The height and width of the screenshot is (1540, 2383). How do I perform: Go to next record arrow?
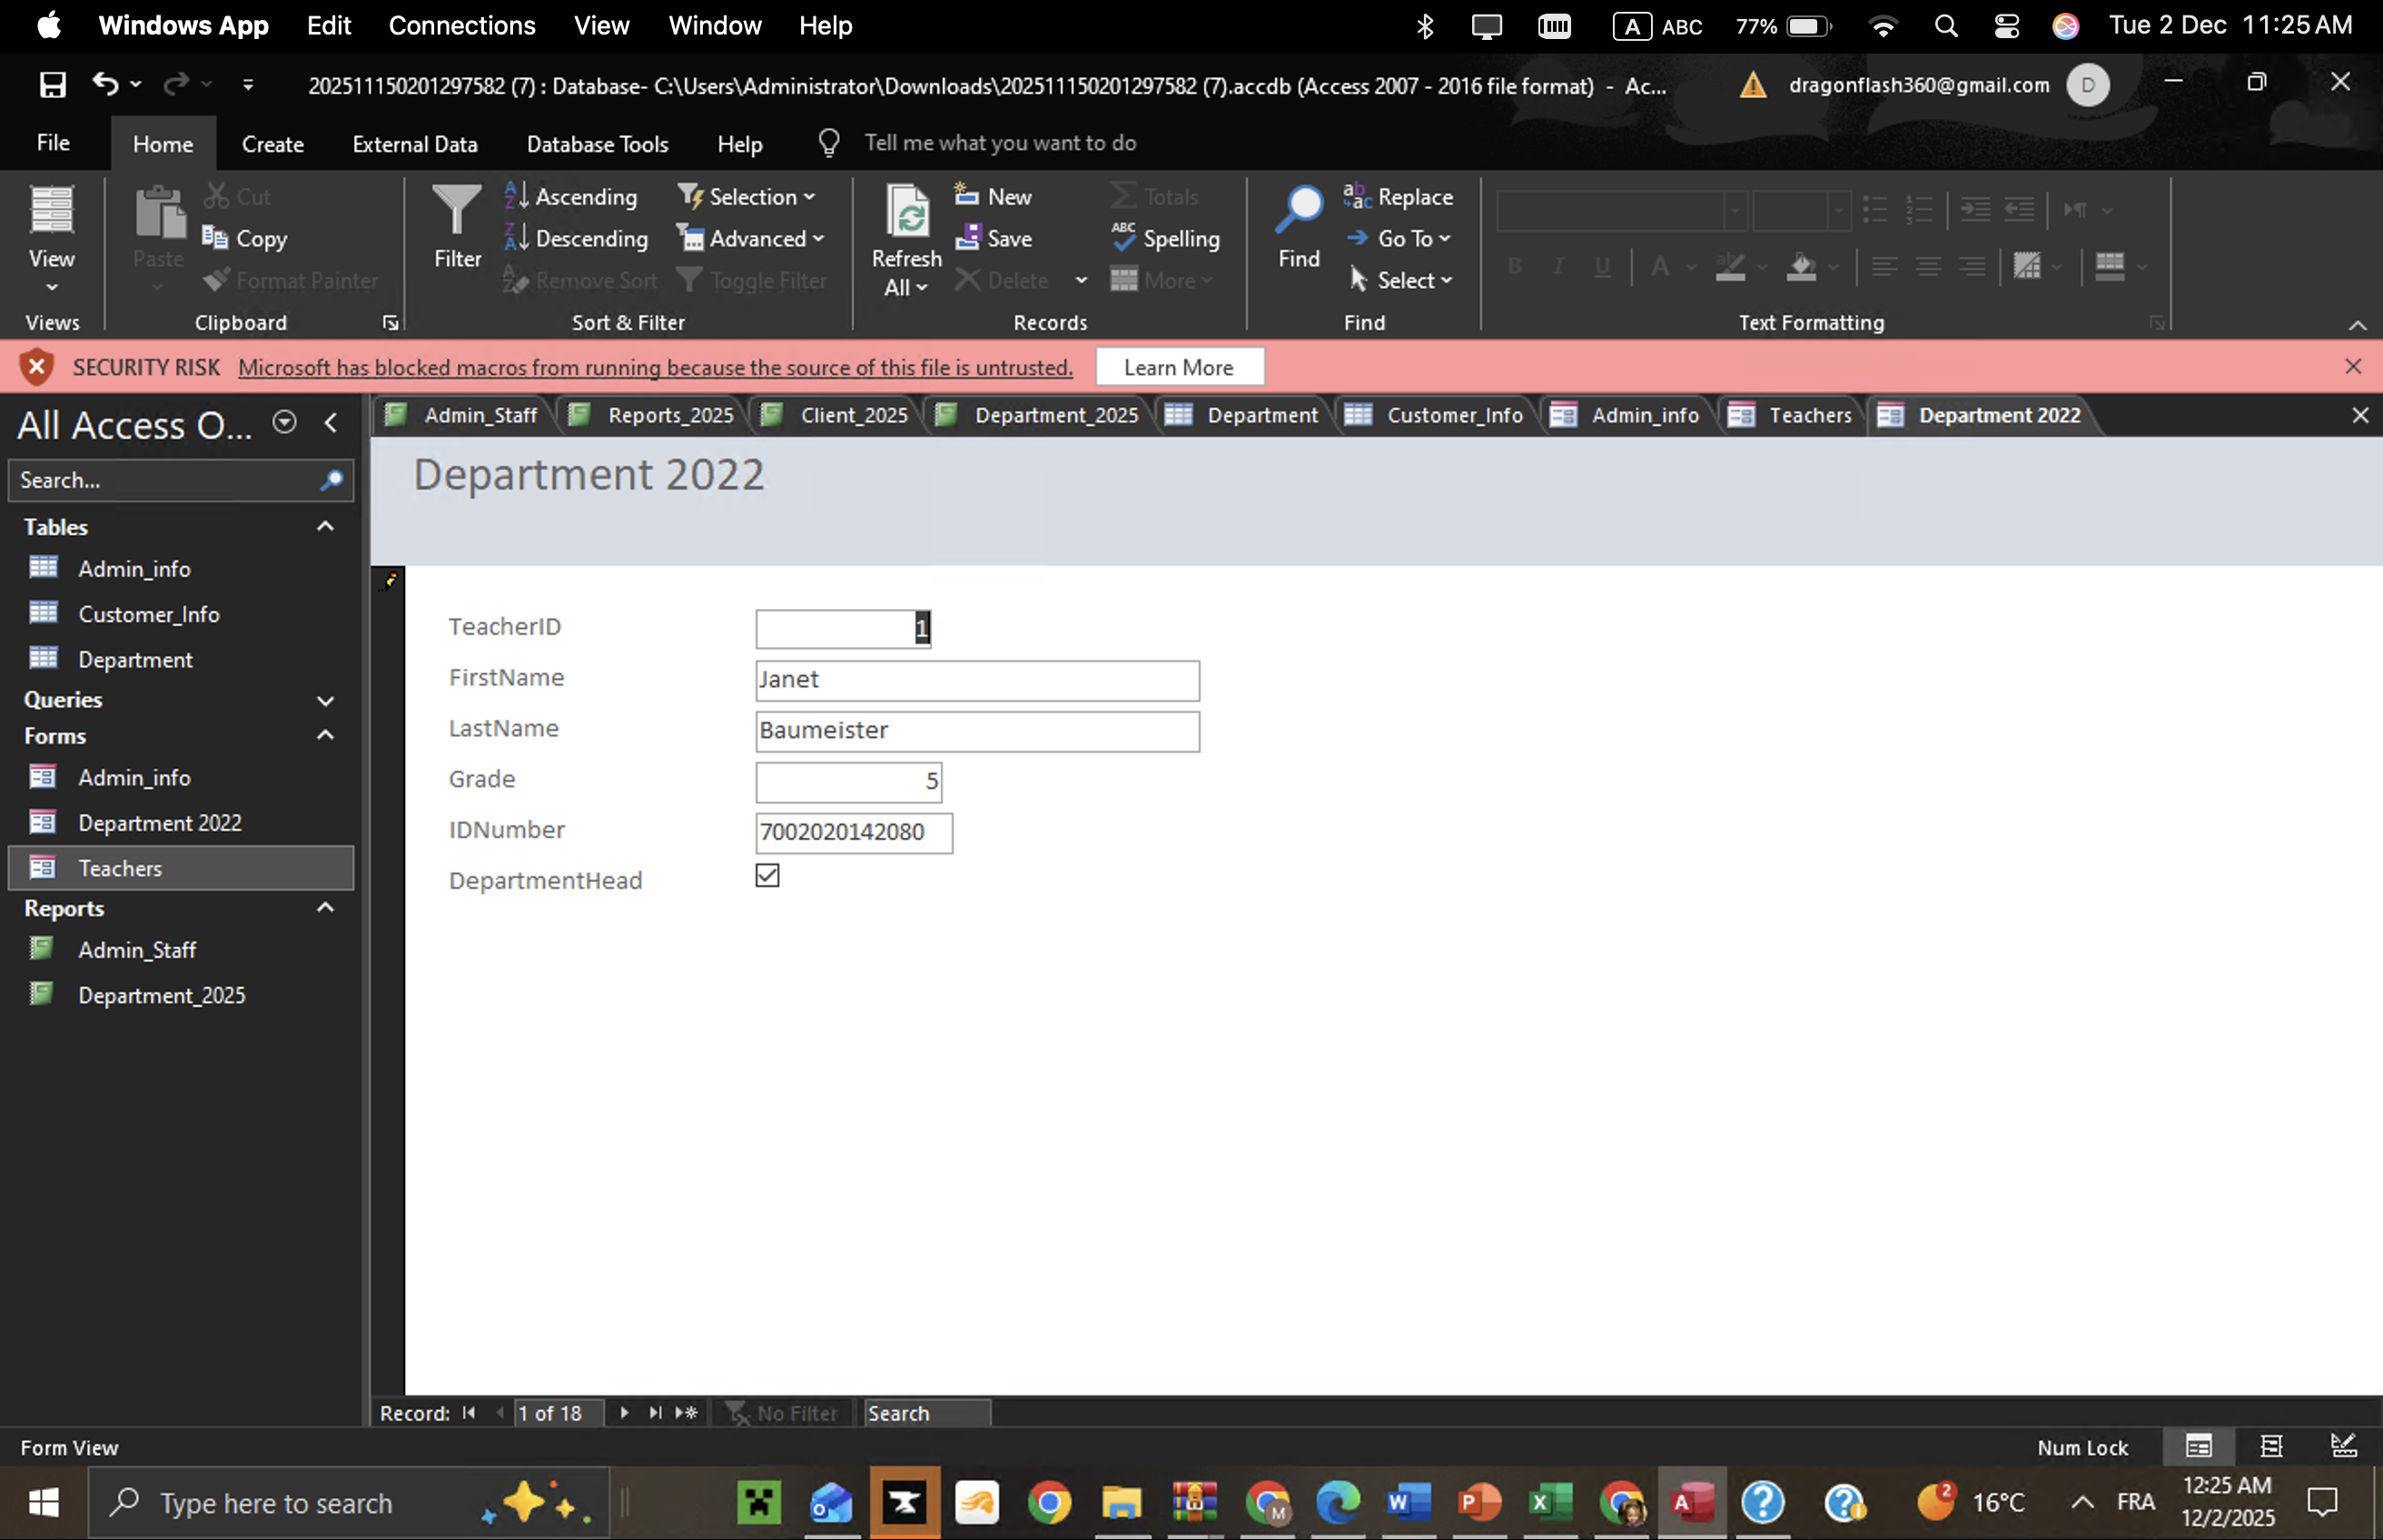coord(624,1412)
